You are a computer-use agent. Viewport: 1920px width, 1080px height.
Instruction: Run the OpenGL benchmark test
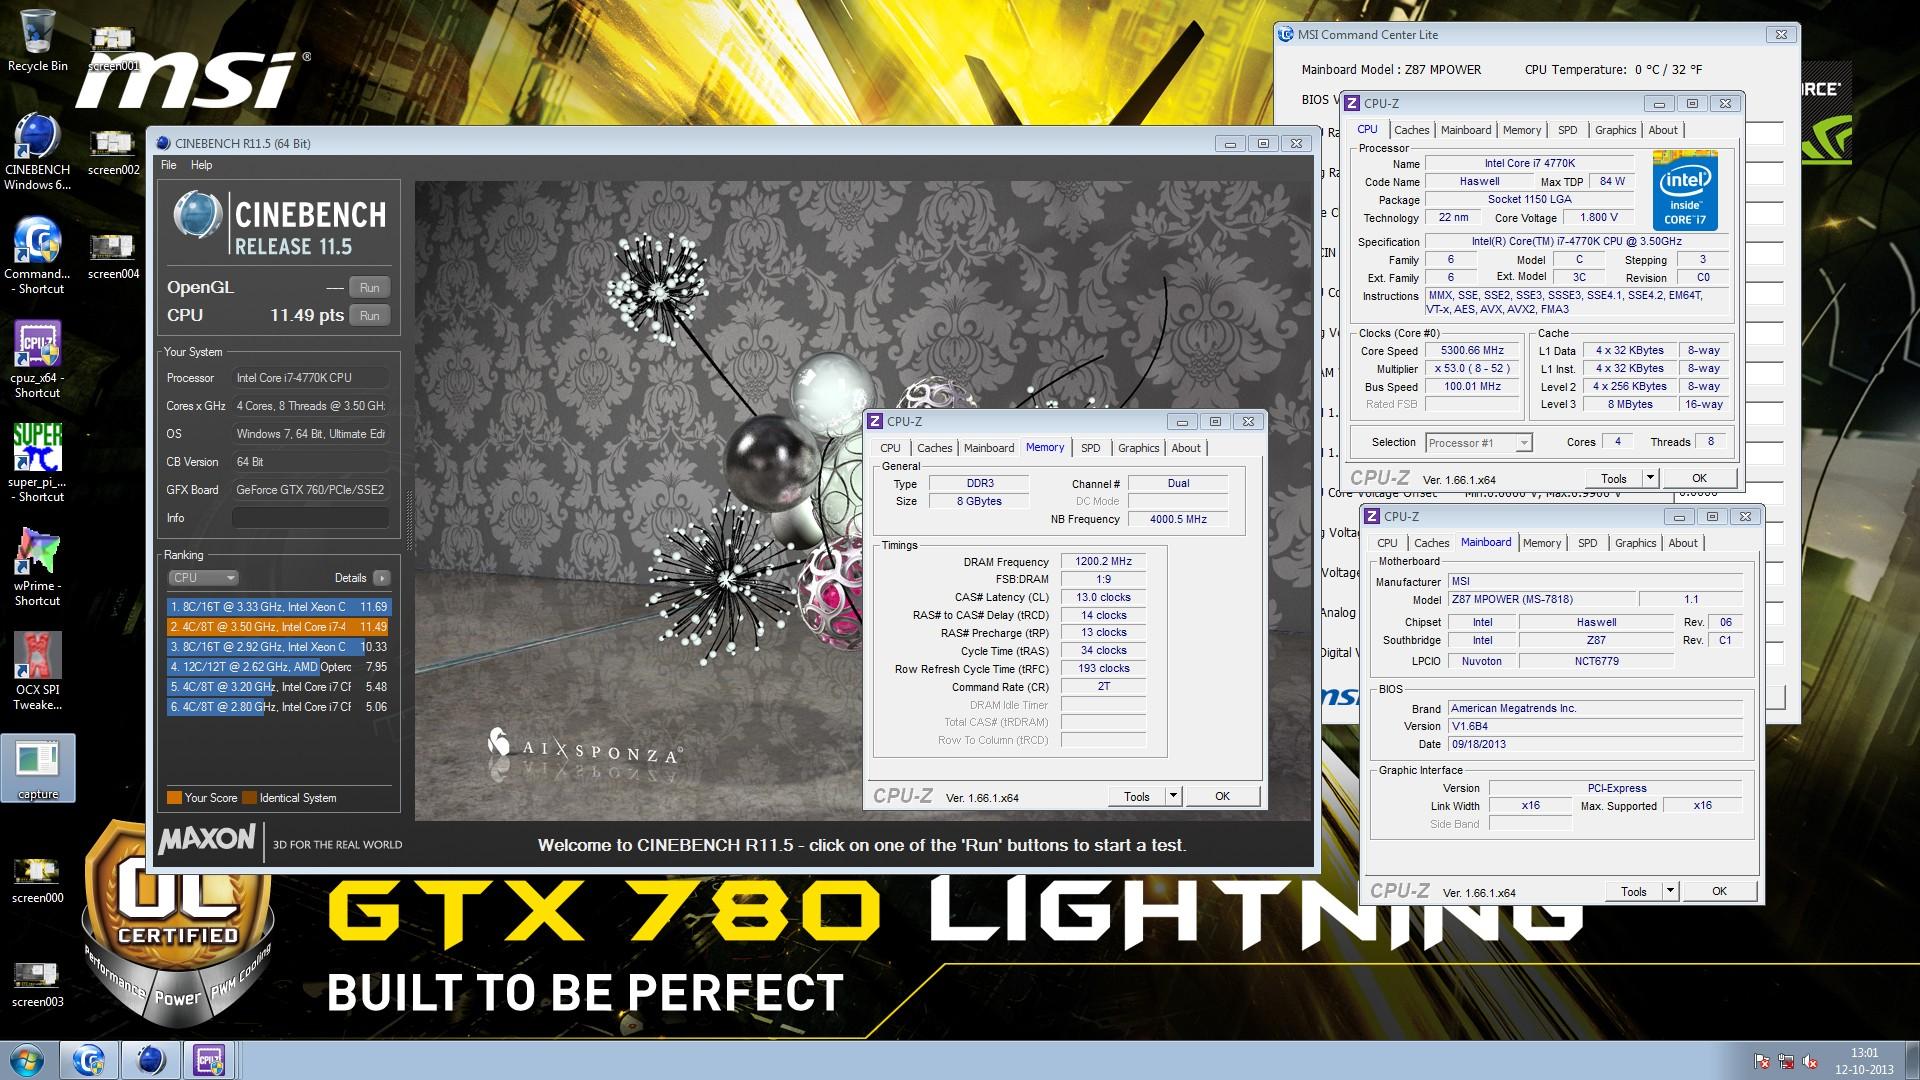click(369, 288)
